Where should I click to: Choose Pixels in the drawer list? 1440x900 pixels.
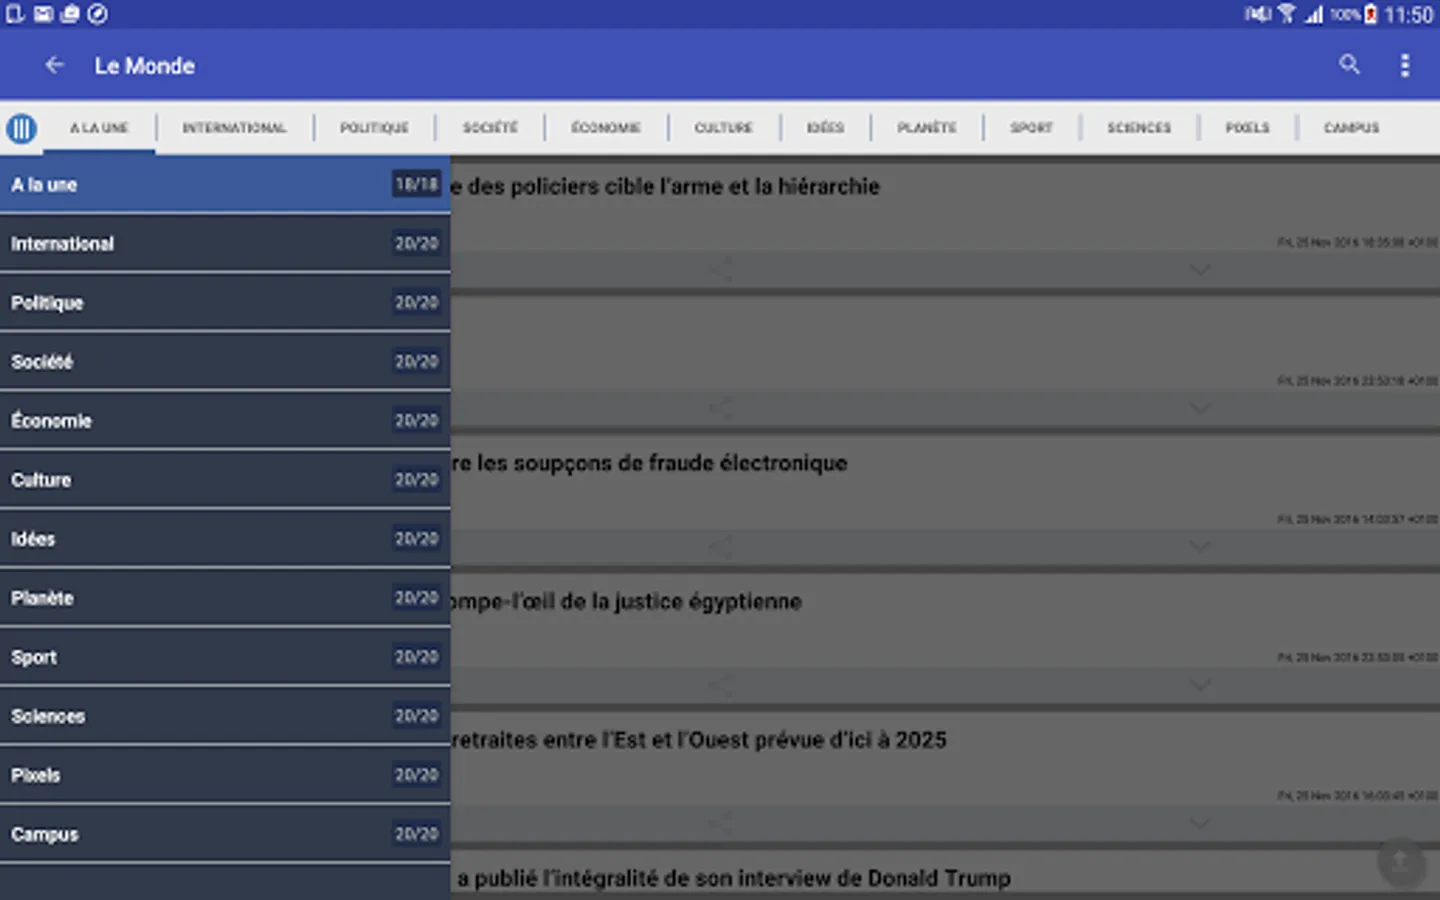tap(225, 774)
